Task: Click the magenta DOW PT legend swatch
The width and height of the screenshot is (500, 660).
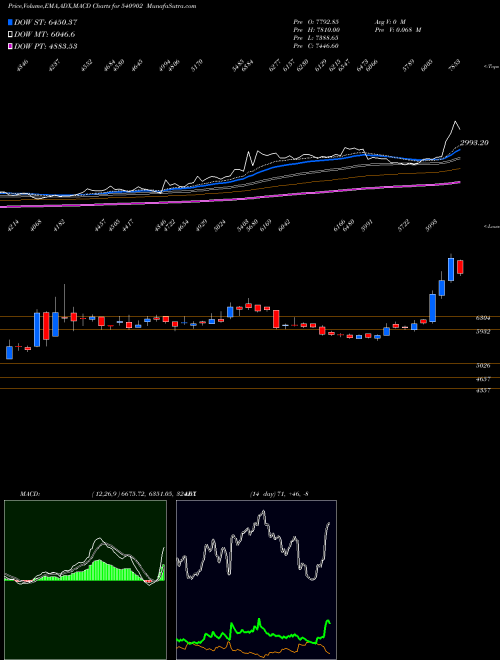Action: tap(11, 46)
